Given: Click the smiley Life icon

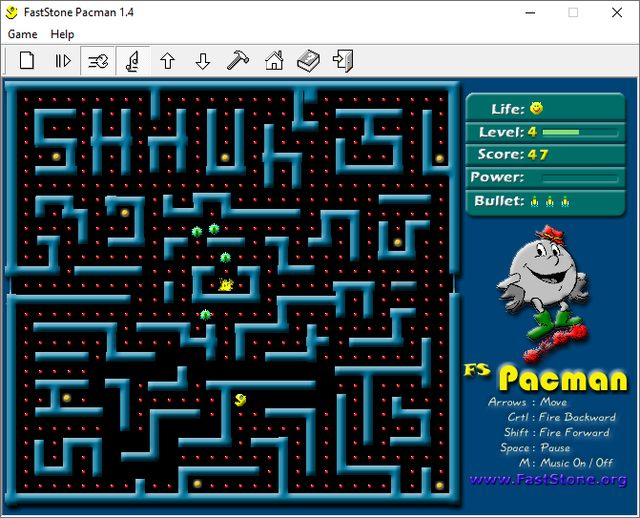Looking at the screenshot, I should coord(536,108).
